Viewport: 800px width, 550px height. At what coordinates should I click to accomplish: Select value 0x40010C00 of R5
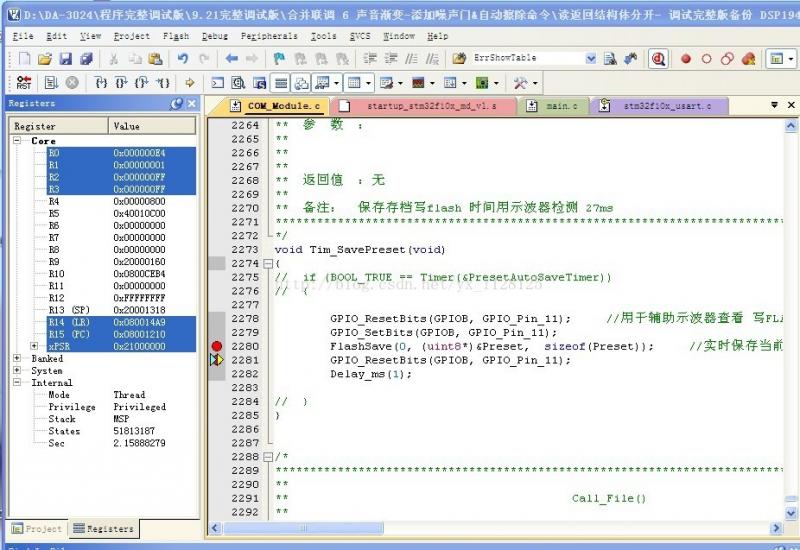(x=139, y=213)
